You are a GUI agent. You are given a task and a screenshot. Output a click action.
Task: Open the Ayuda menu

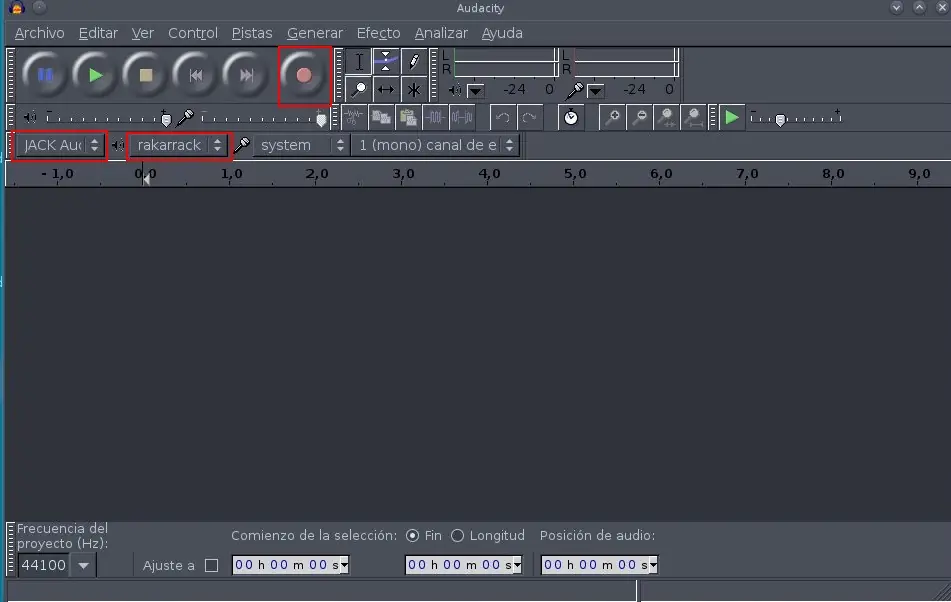(502, 33)
